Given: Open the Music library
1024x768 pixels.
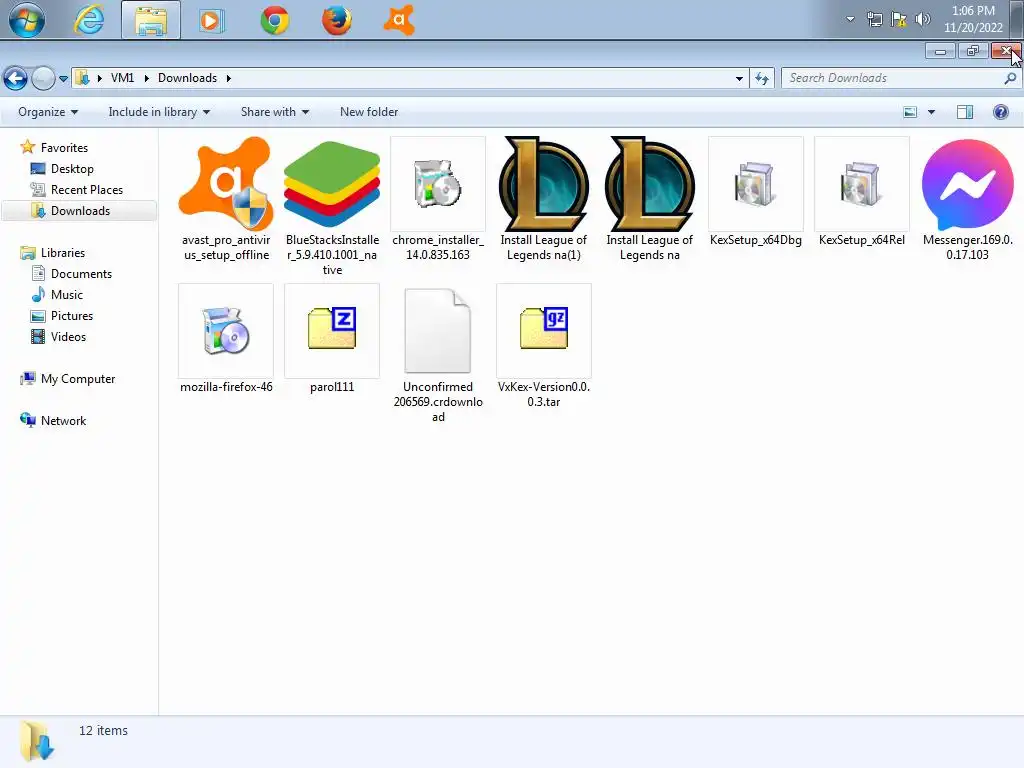Looking at the screenshot, I should (x=67, y=295).
